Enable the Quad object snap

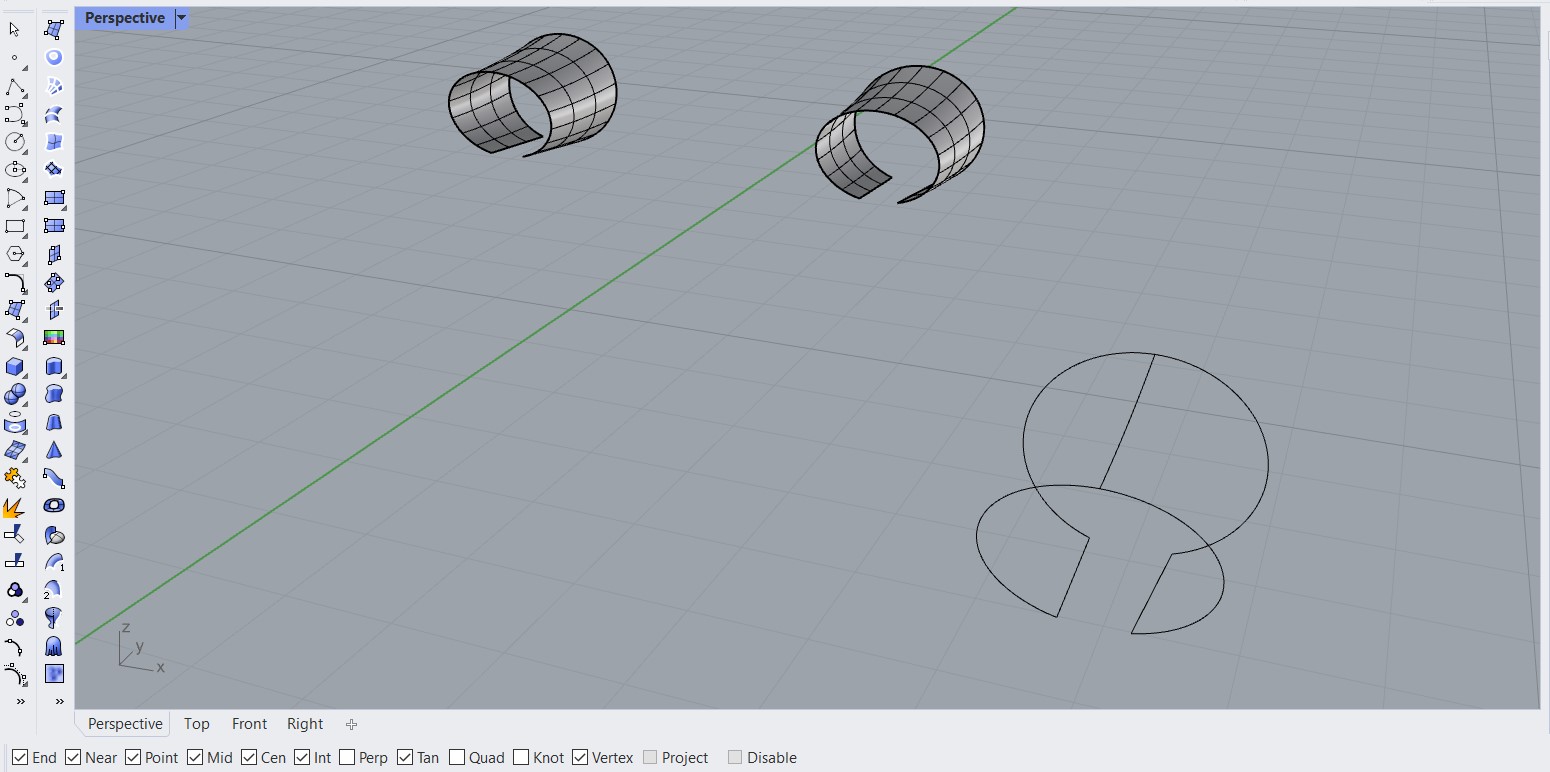[x=456, y=757]
